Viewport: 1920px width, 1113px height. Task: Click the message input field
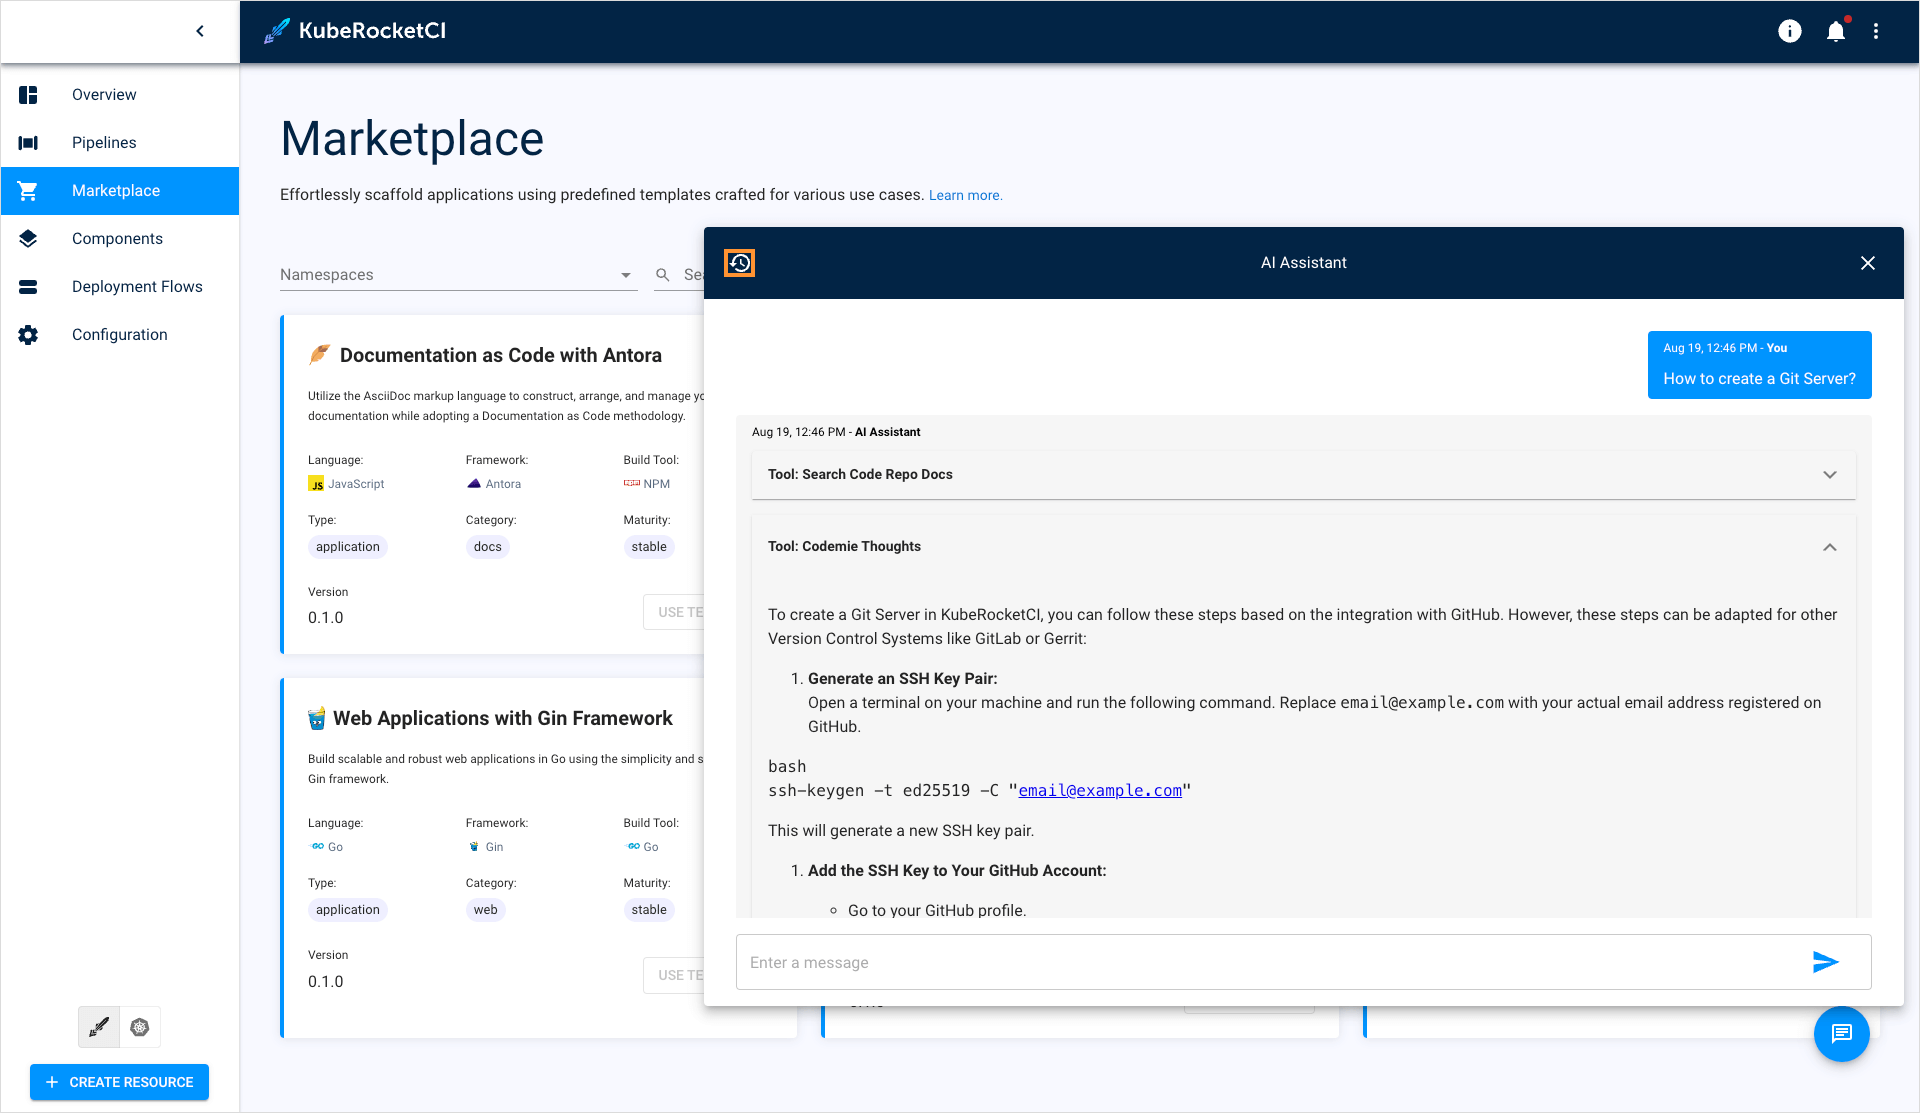pos(1272,962)
